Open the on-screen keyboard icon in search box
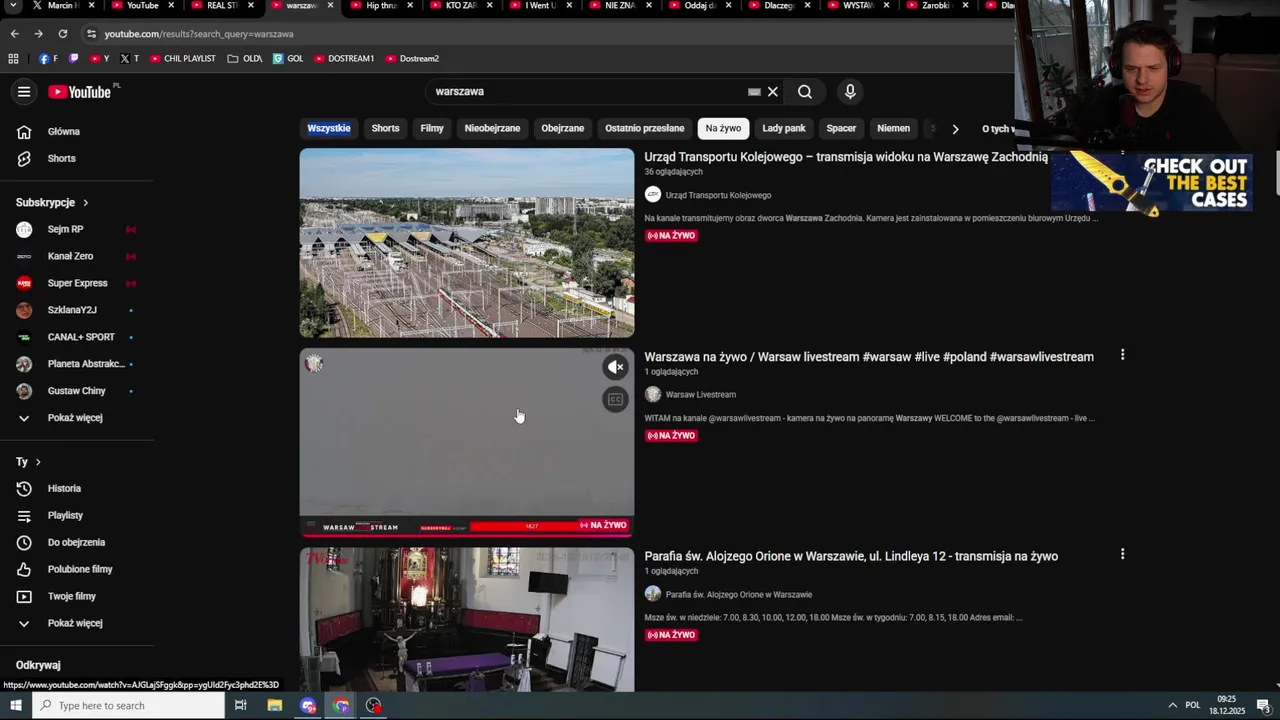Screen dimensions: 1280x720 pyautogui.click(x=754, y=92)
